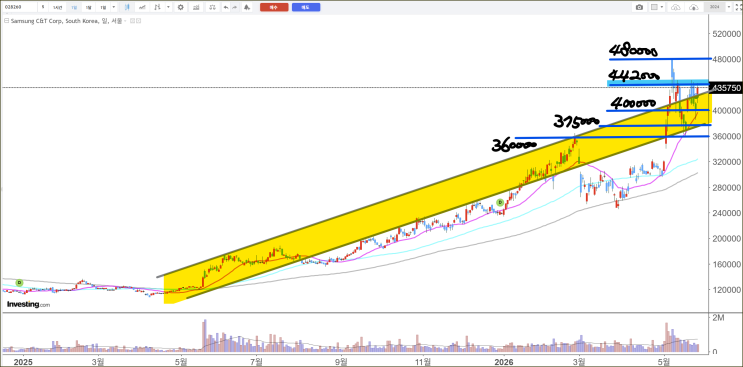Click the load chart cloud icon
The image size is (743, 367).
tap(676, 8)
